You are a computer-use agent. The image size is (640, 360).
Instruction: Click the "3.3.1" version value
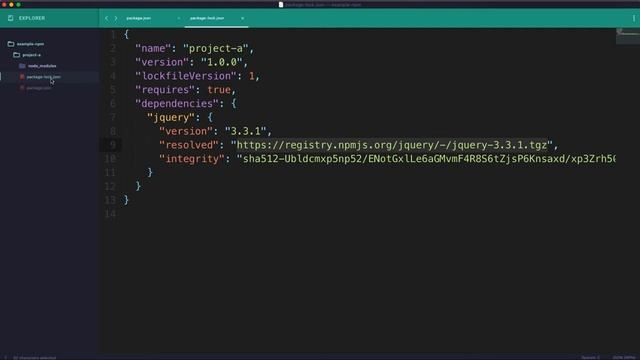pos(246,131)
